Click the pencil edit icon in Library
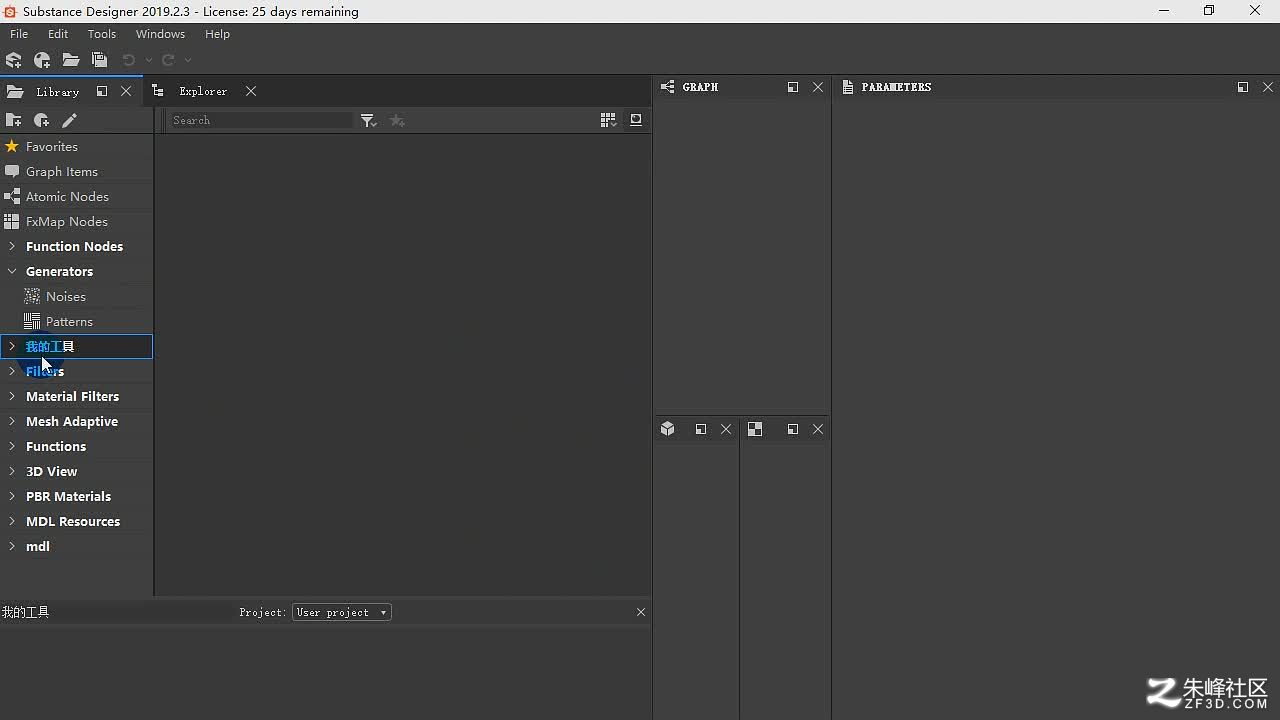Viewport: 1280px width, 720px height. click(69, 120)
